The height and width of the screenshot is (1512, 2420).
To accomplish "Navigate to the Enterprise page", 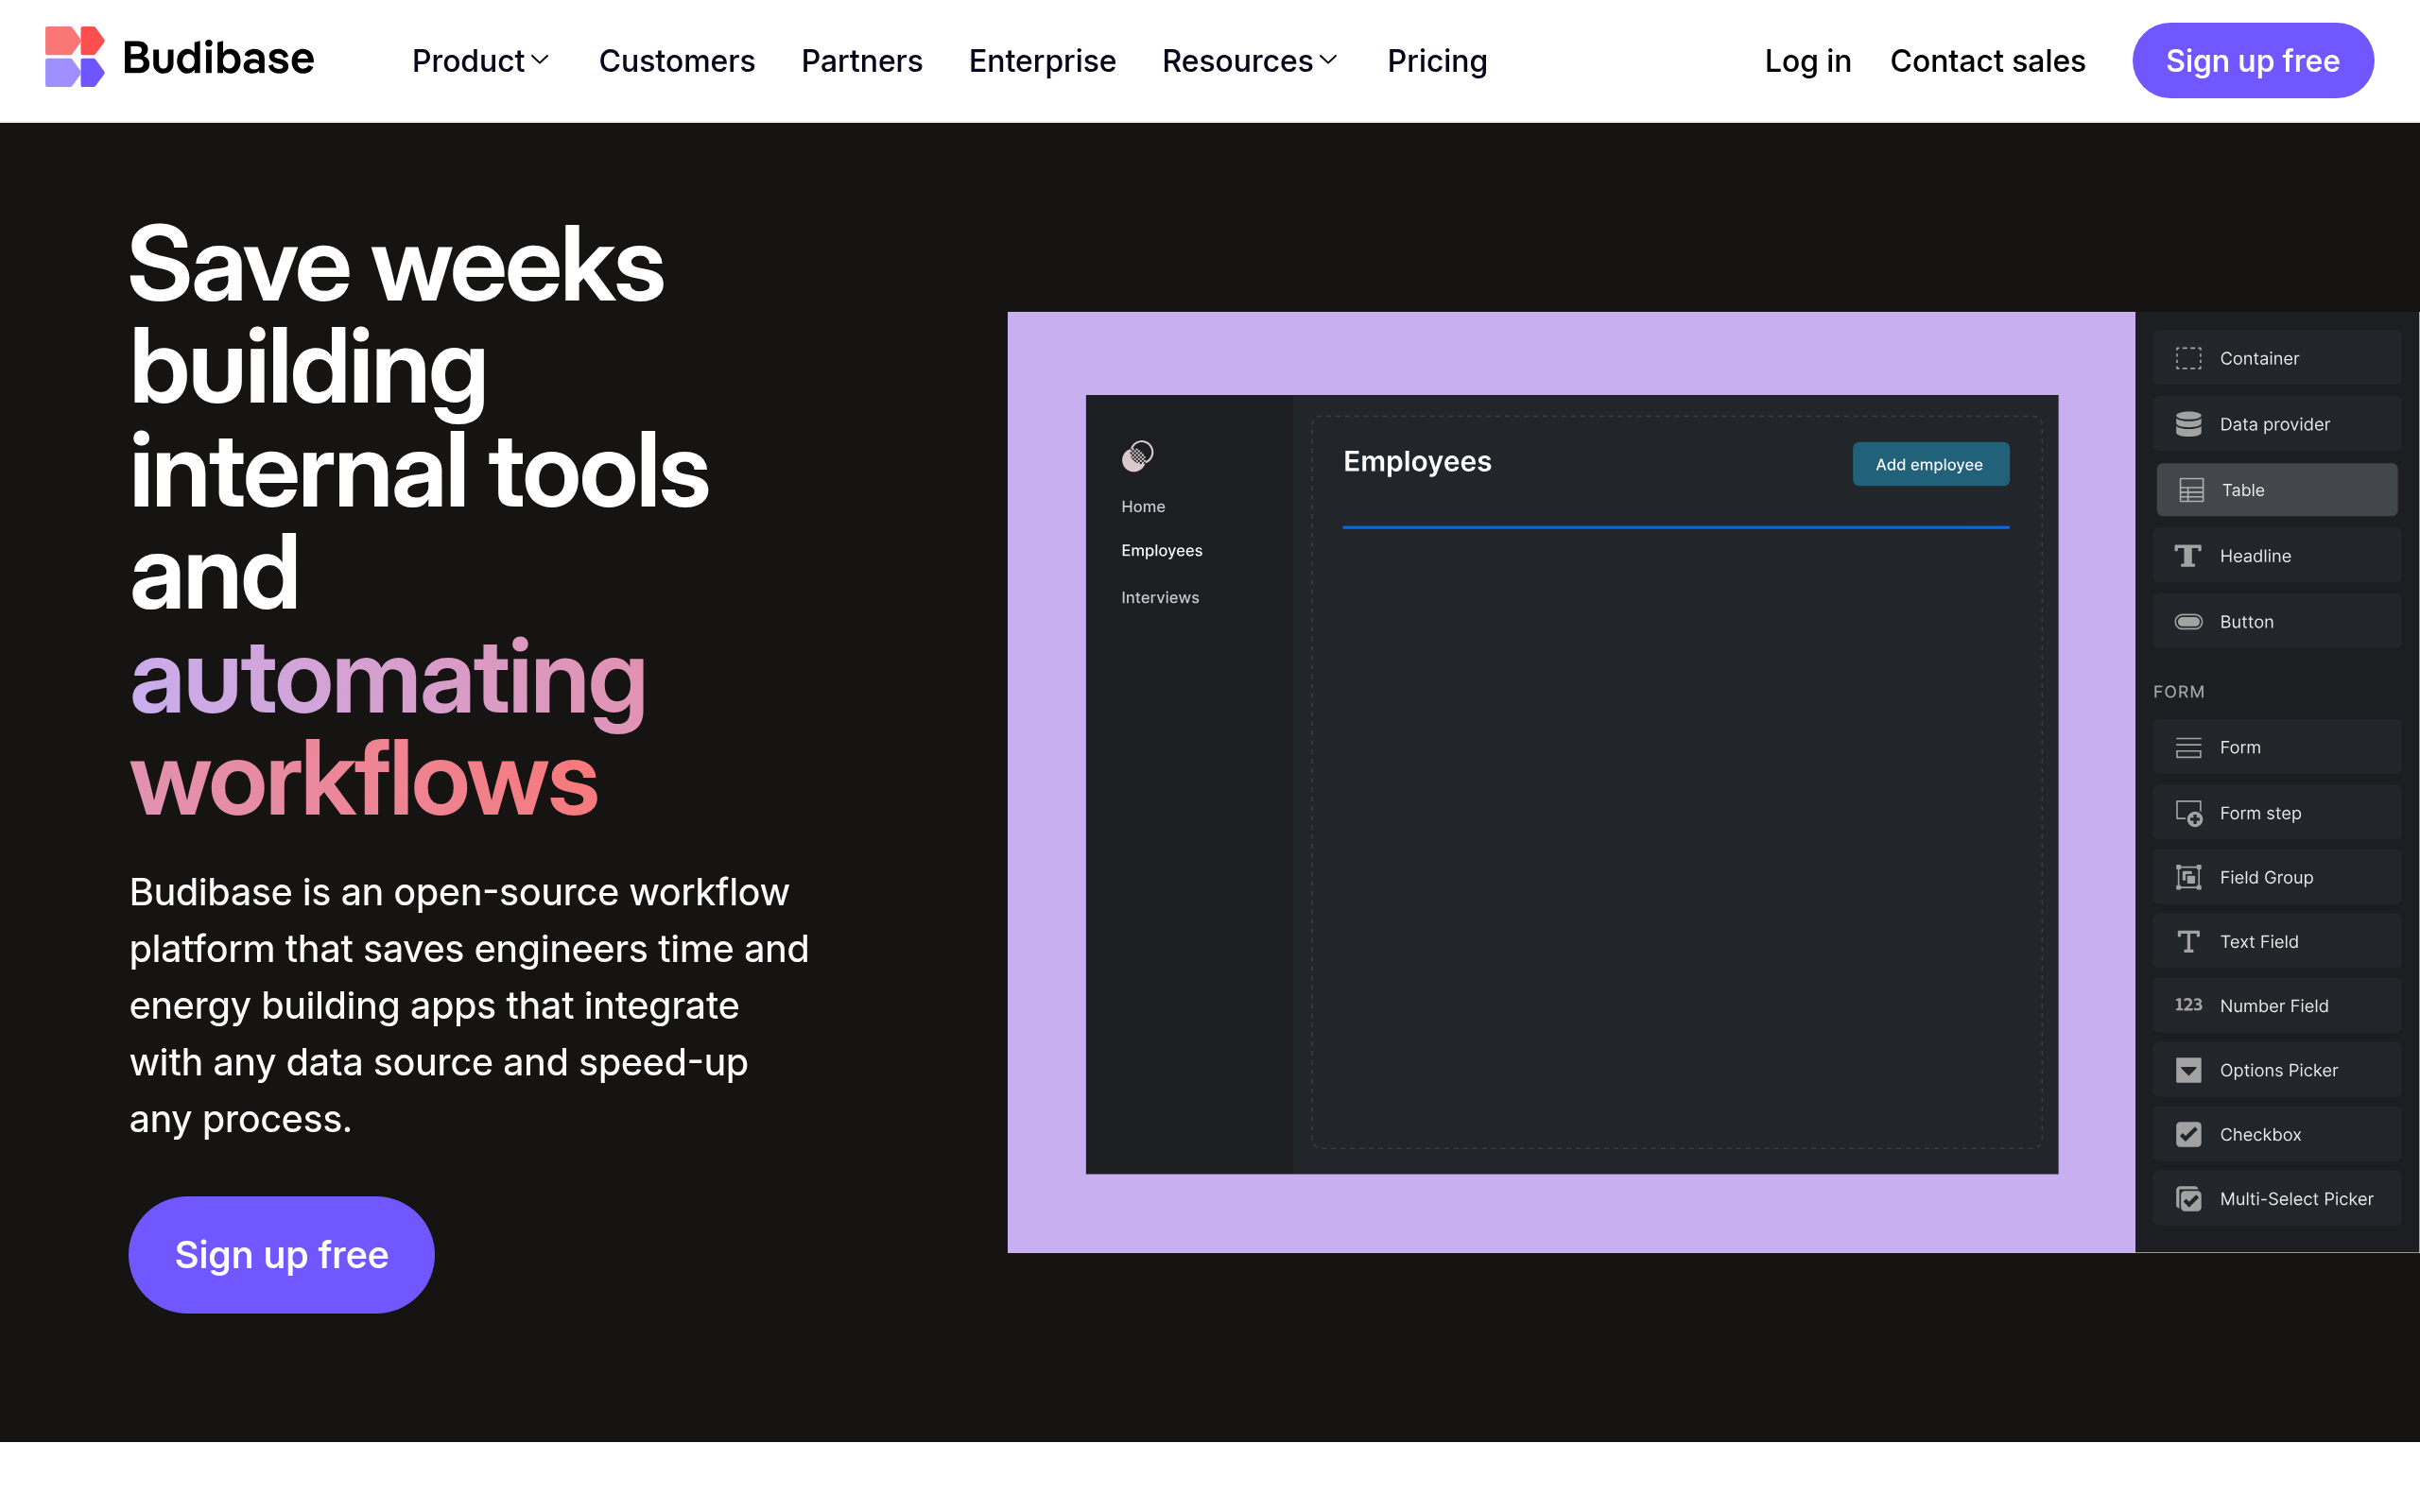I will [x=1042, y=60].
